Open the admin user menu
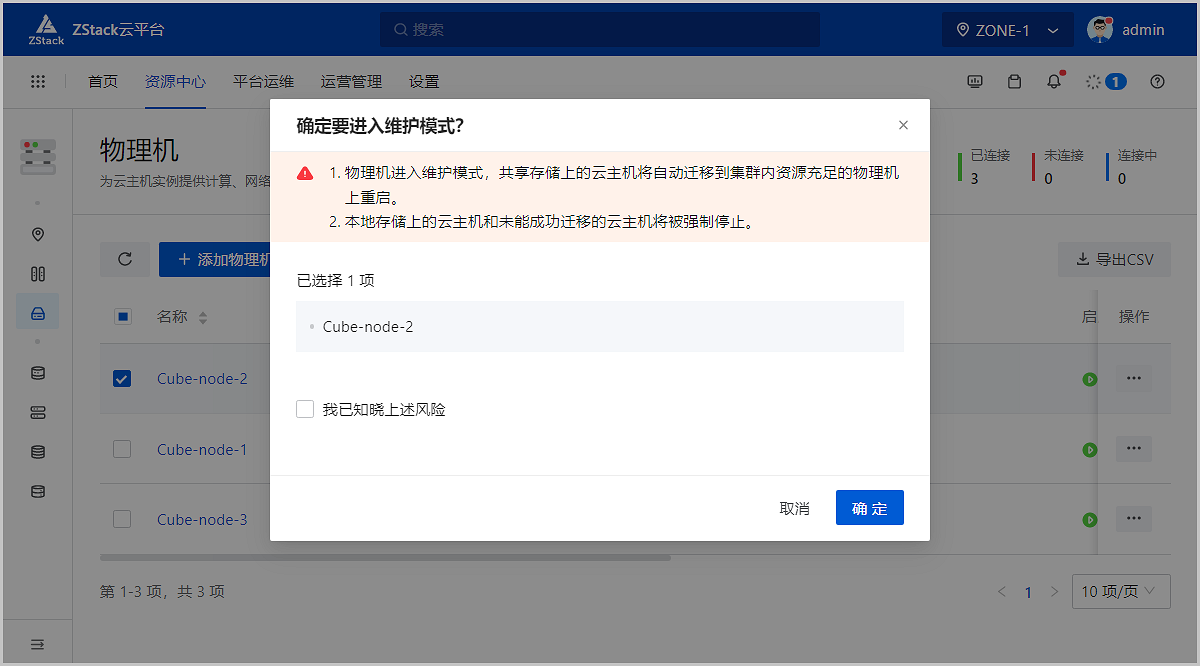Viewport: 1200px width, 666px height. (x=1126, y=30)
